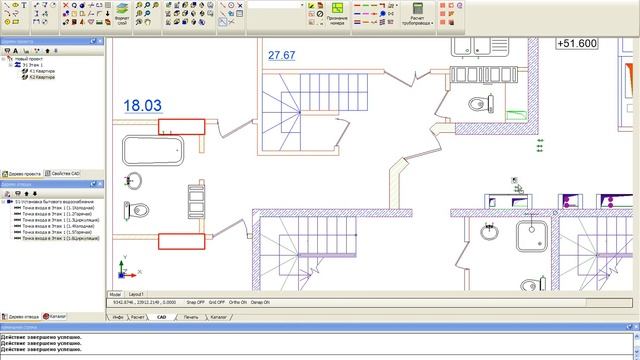640x360 pixels.
Task: Select the bathtub symbol on the plan
Action: (153, 151)
